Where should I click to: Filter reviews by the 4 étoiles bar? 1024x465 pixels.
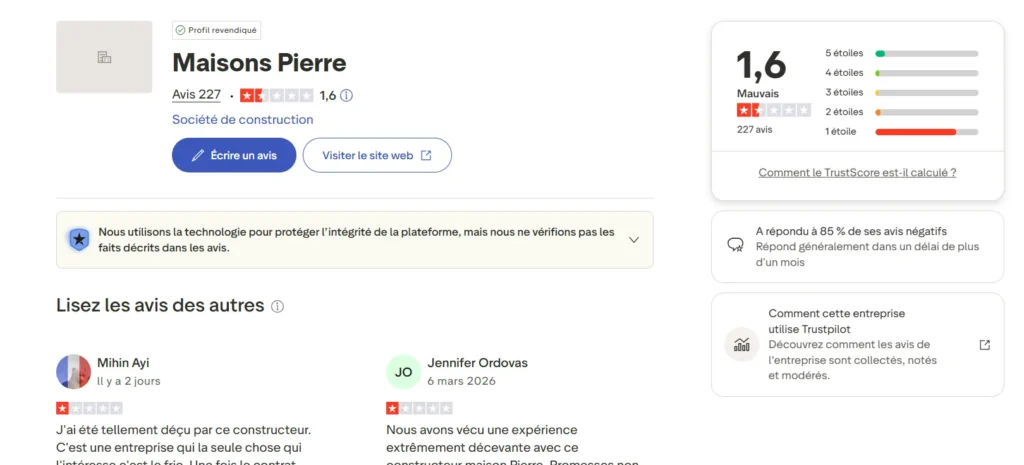point(926,73)
